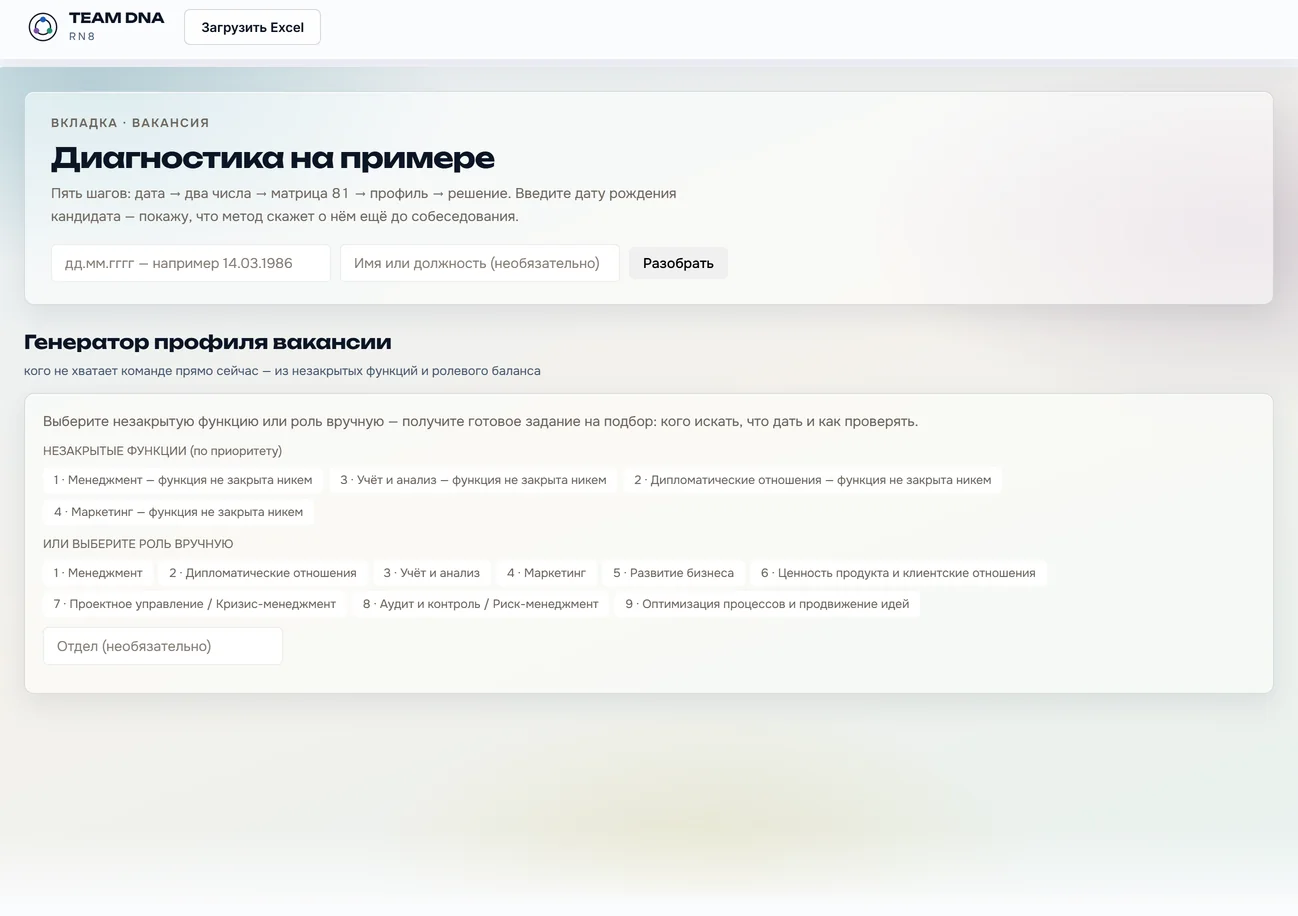The image size is (1298, 916).
Task: Click the RN8 subtitle under the logo
Action: point(82,36)
